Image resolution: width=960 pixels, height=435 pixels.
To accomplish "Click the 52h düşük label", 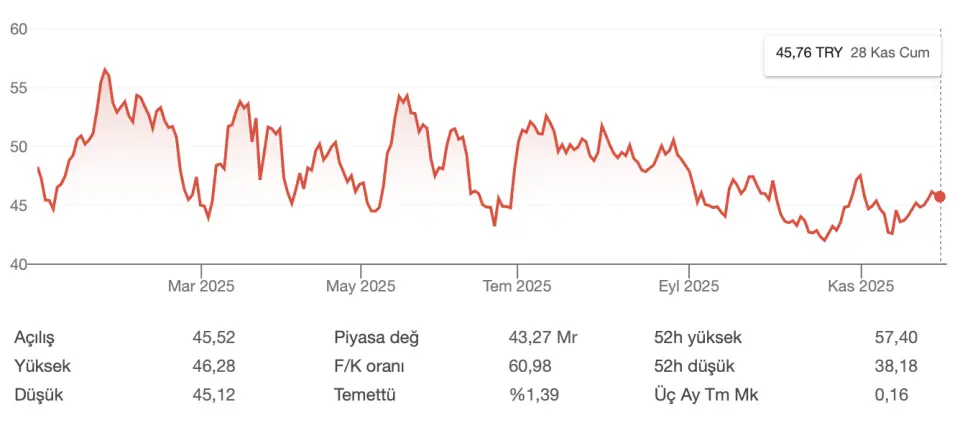I will (695, 366).
